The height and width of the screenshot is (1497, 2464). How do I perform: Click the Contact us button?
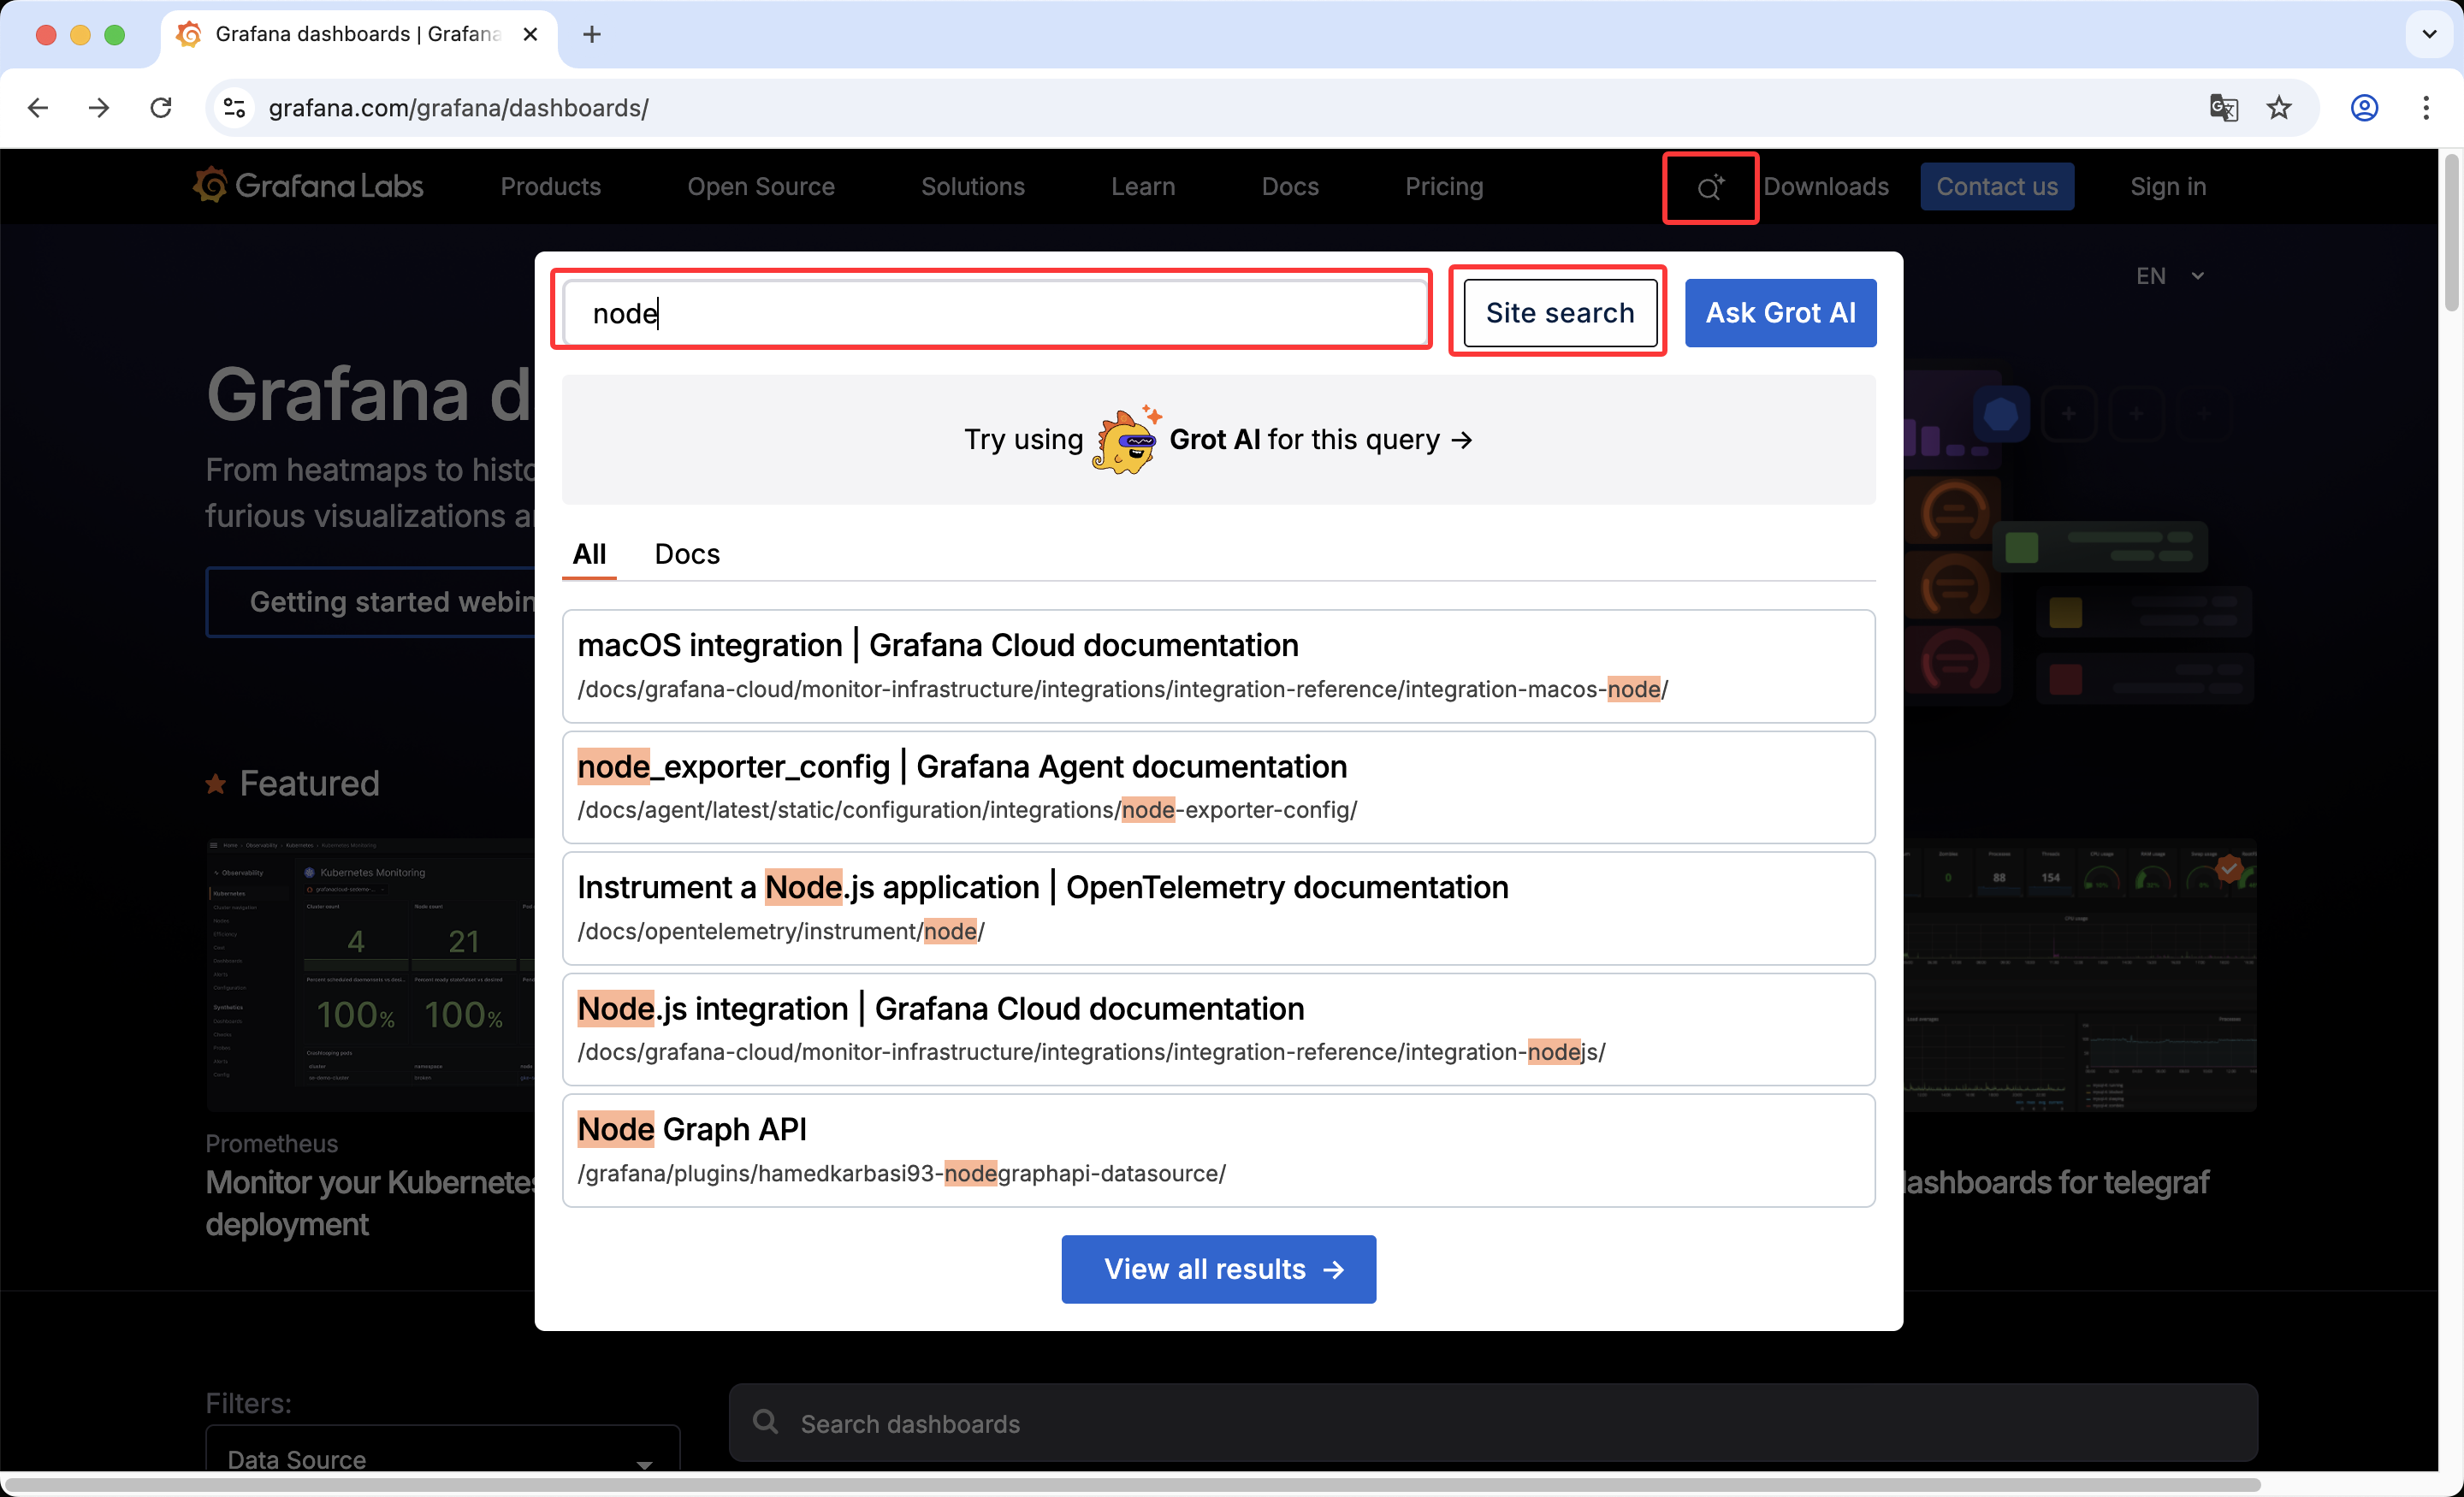(x=1997, y=187)
